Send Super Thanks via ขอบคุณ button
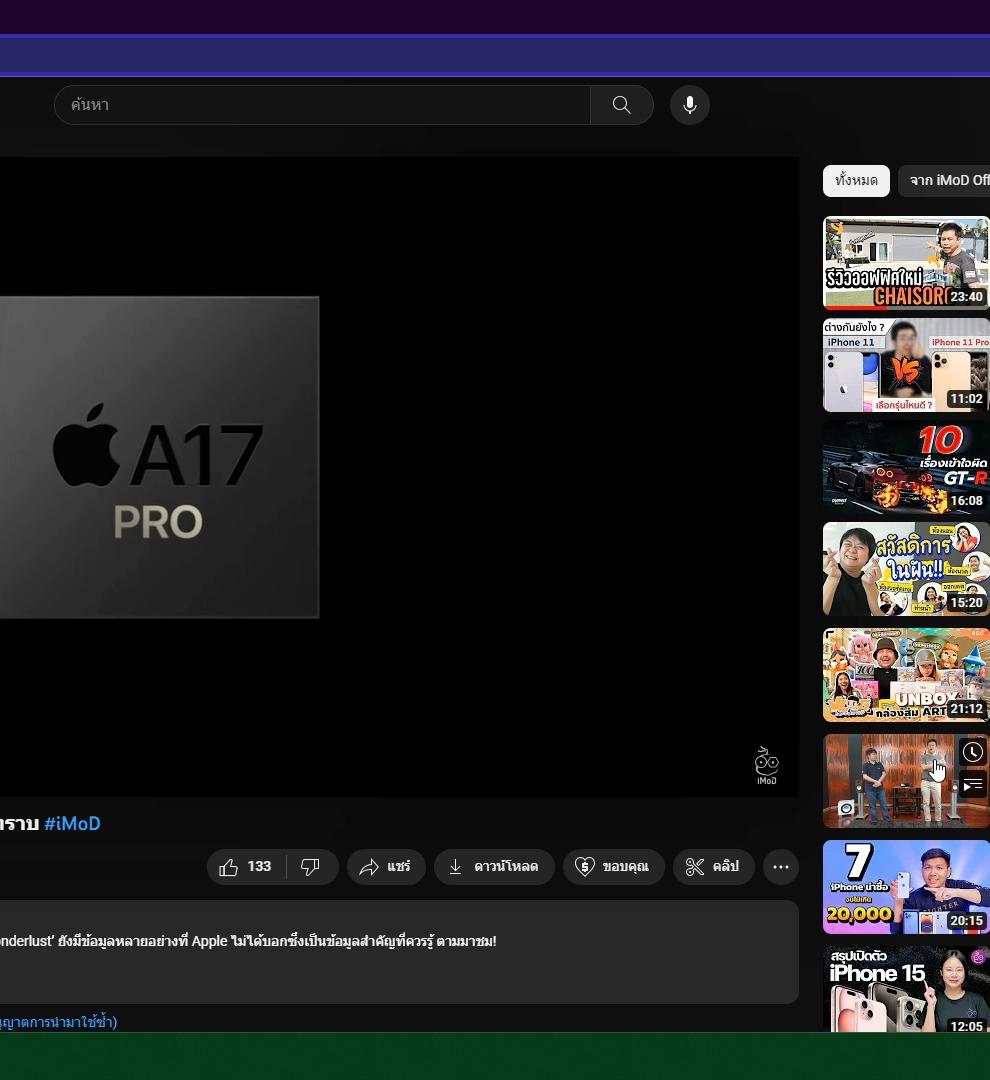990x1080 pixels. tap(614, 866)
